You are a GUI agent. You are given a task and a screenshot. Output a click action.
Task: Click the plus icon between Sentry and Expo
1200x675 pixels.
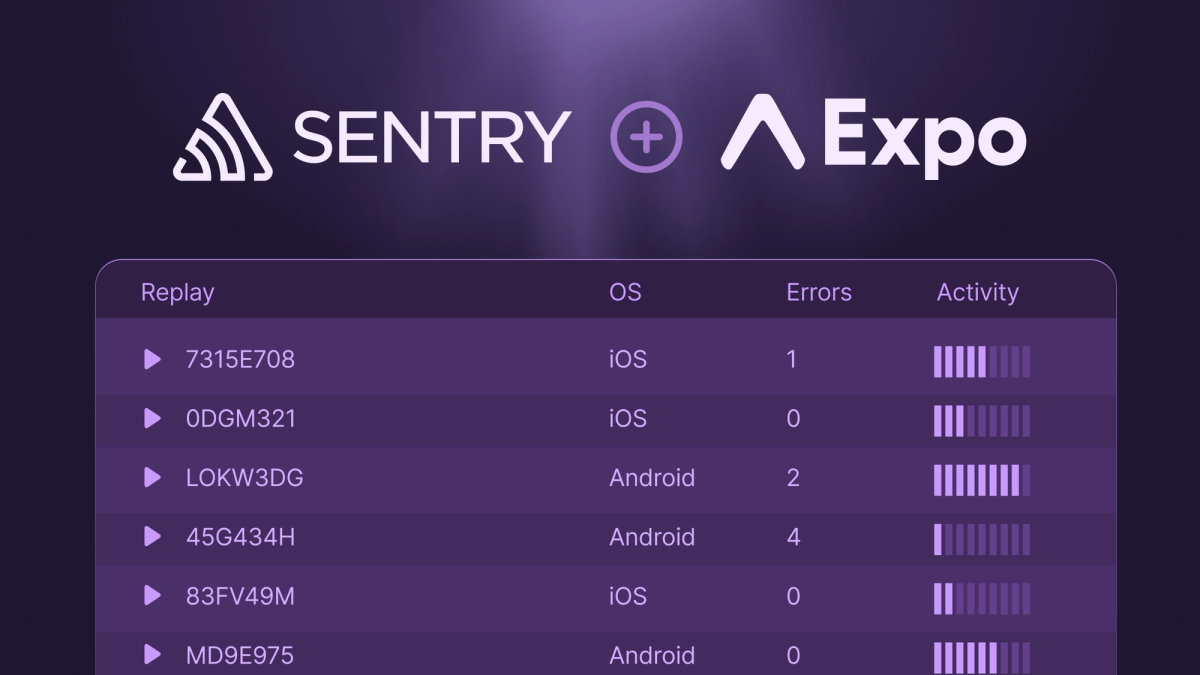coord(648,136)
